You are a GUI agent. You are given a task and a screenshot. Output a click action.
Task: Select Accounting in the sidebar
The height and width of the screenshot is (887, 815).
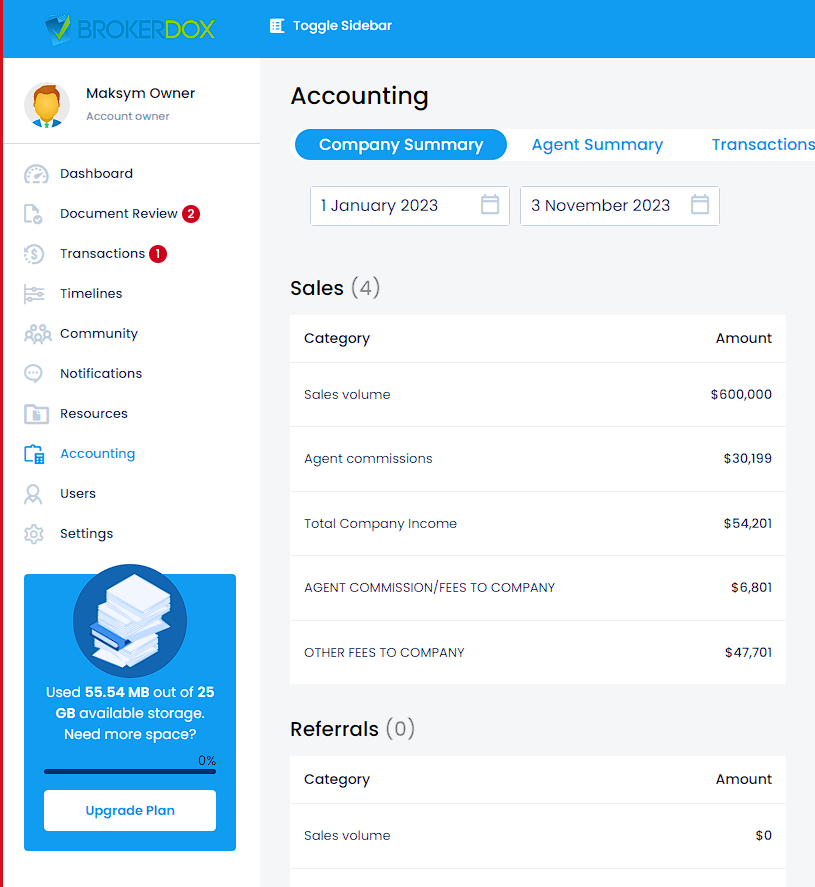pos(98,454)
